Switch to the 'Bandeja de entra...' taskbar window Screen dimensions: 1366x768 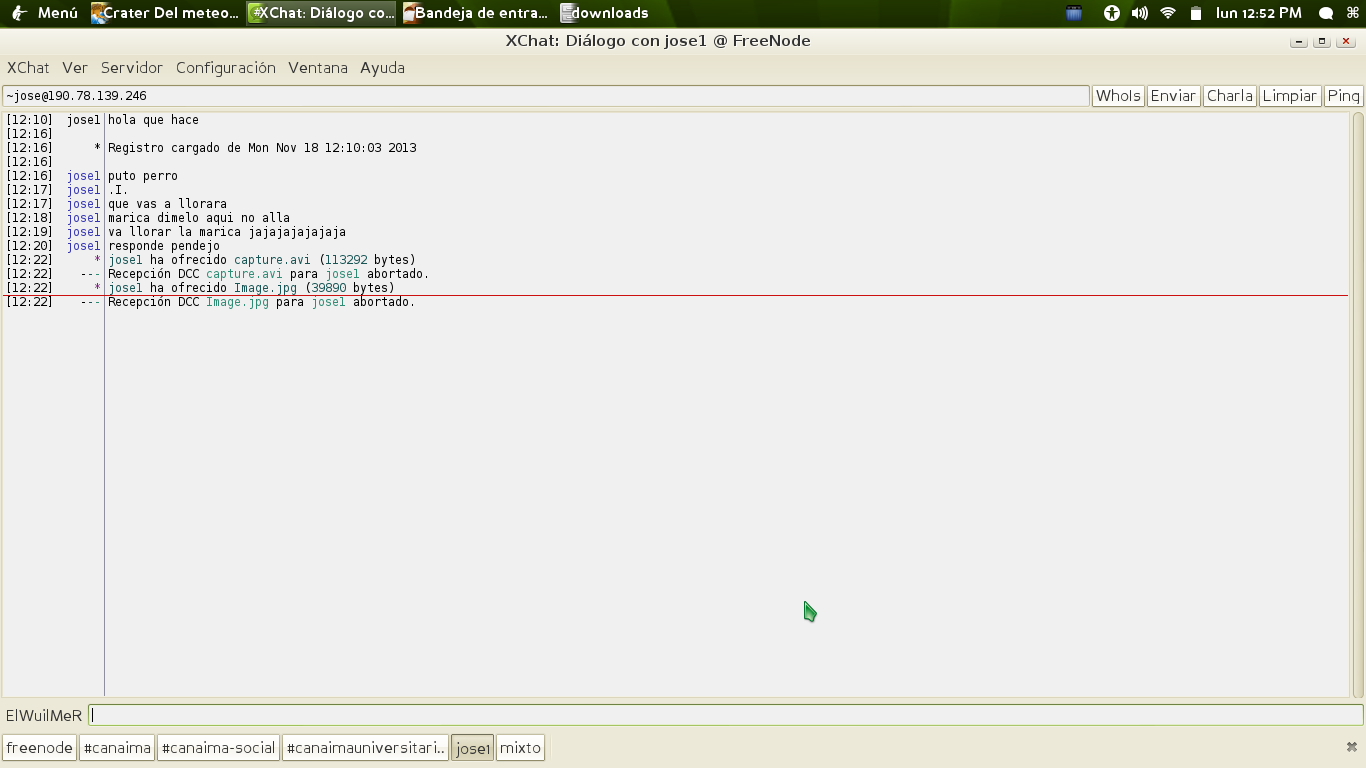tap(476, 13)
